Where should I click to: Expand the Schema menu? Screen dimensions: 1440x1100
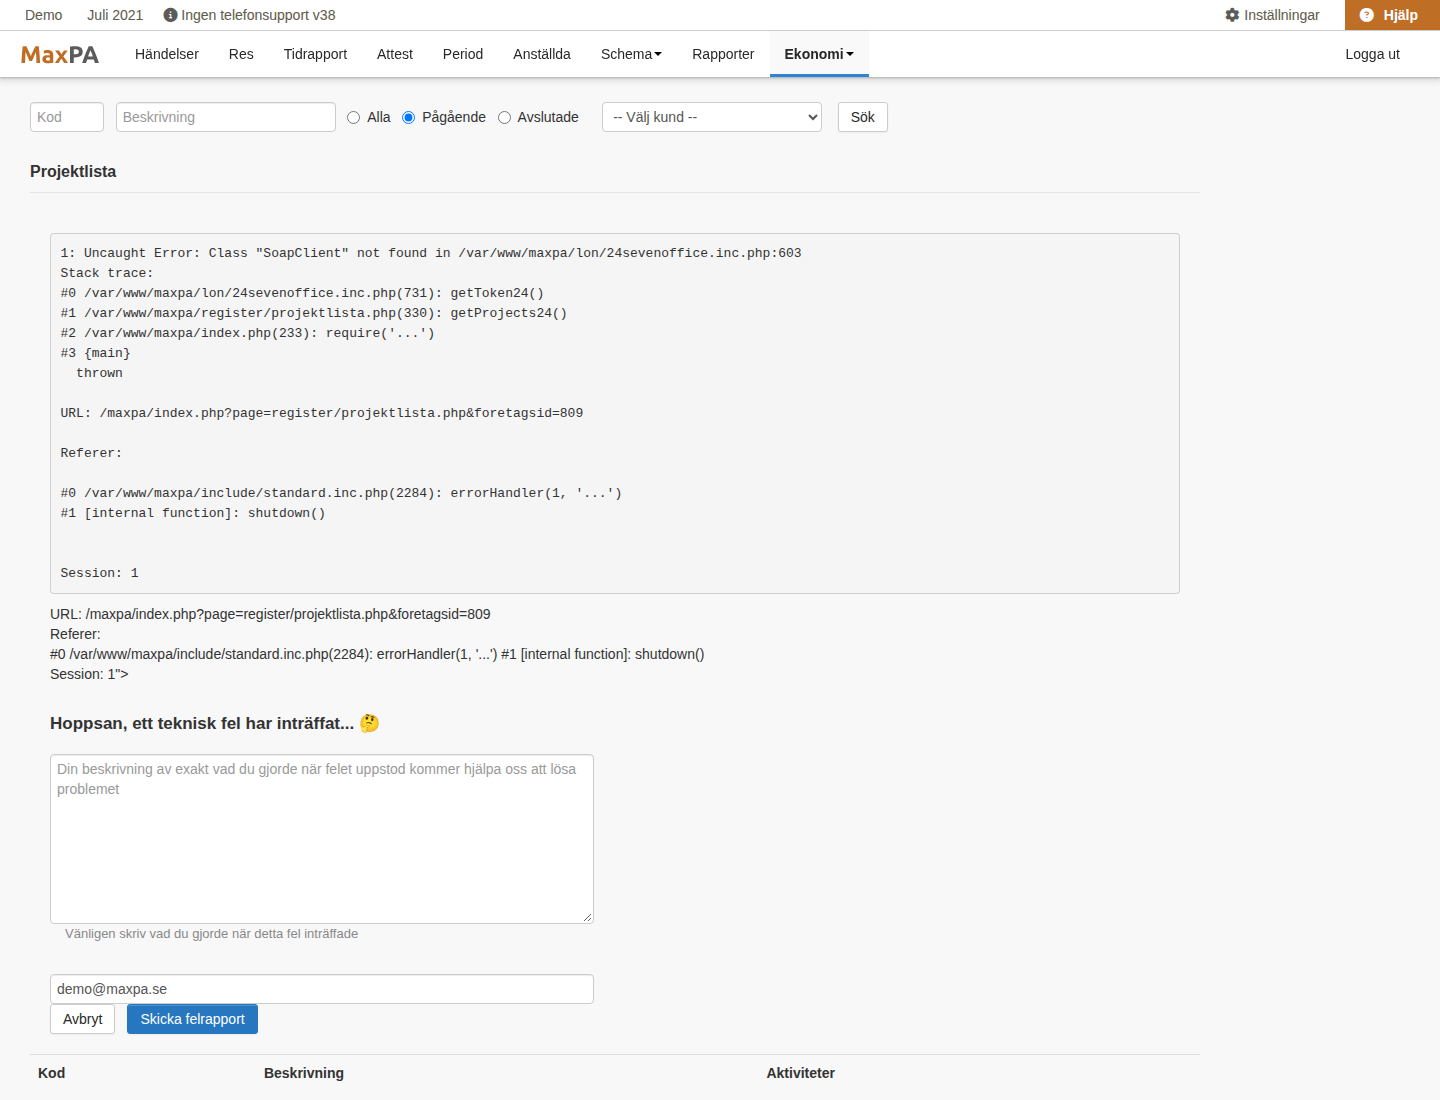[631, 54]
